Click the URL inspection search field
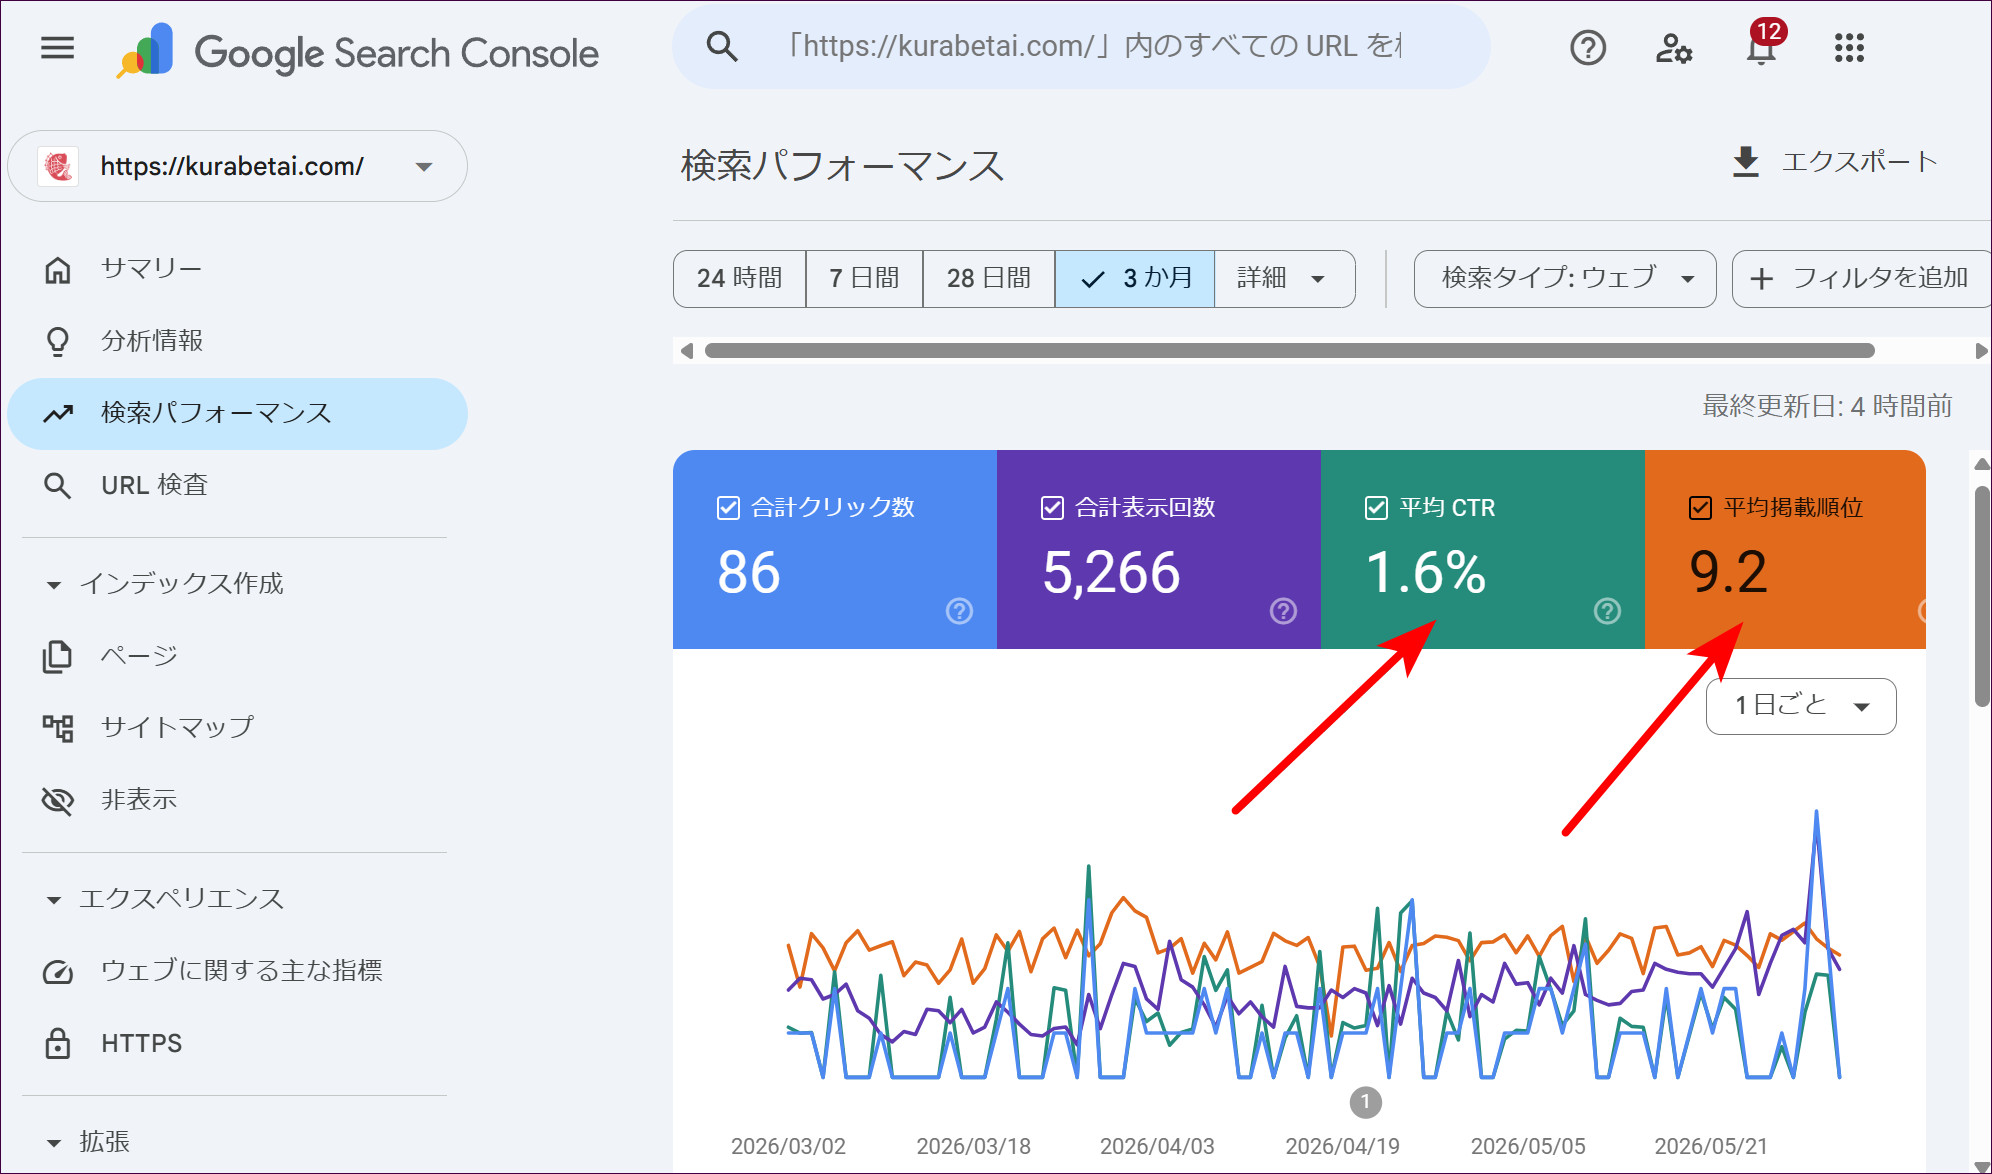The width and height of the screenshot is (1992, 1174). tap(1081, 46)
